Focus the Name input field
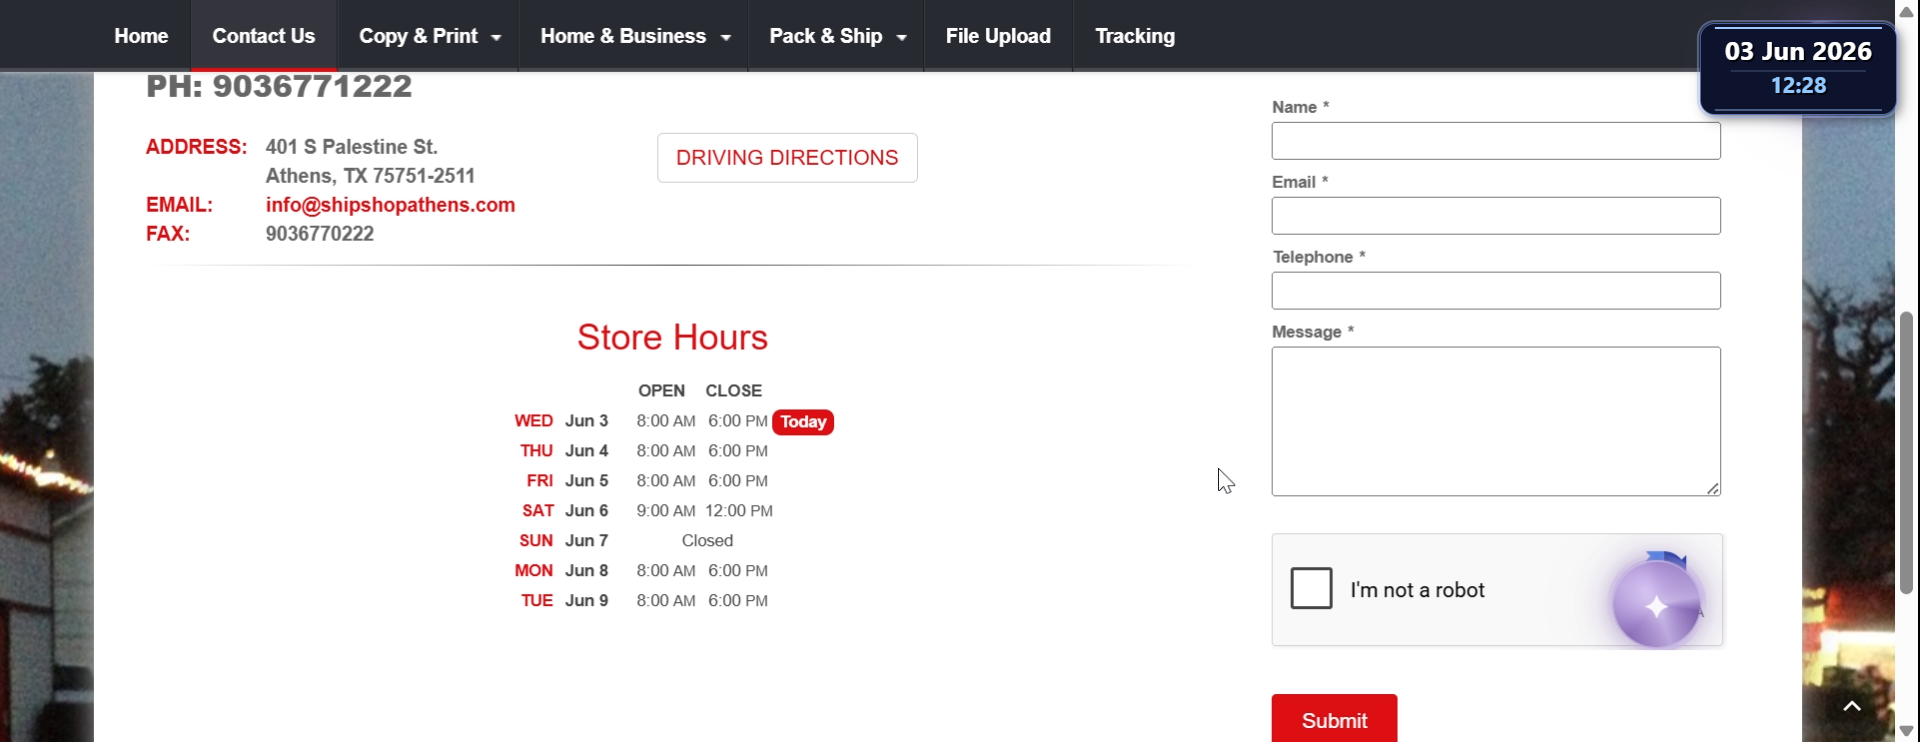Image resolution: width=1920 pixels, height=742 pixels. [x=1496, y=141]
